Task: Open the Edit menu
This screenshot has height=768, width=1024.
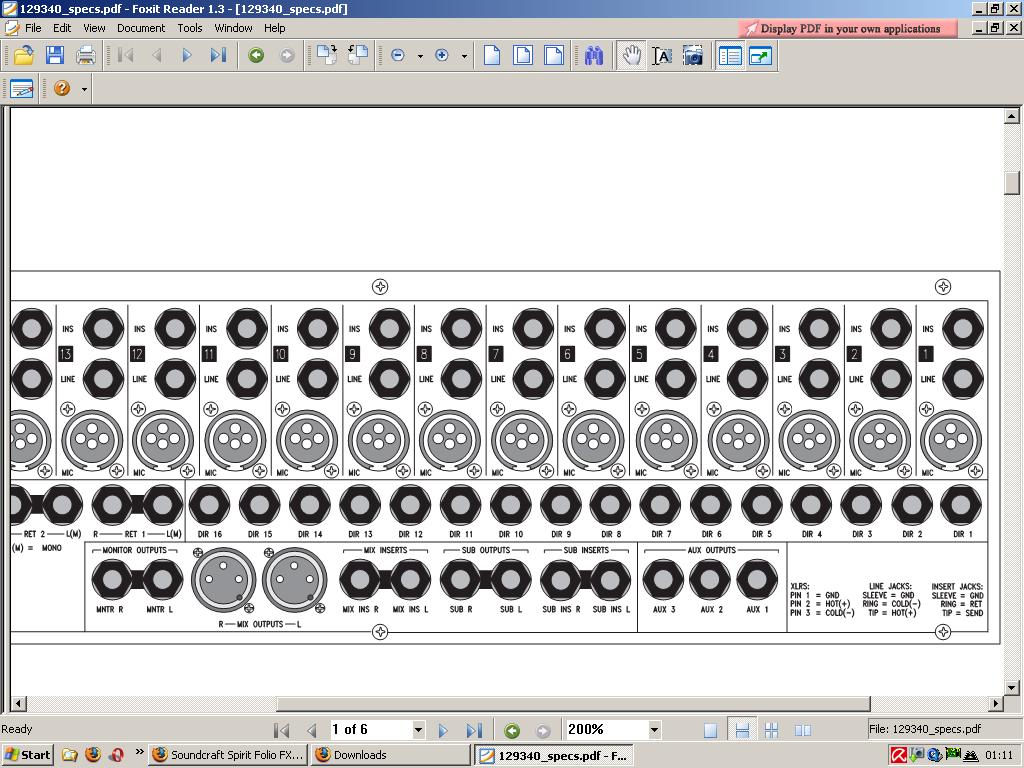Action: tap(62, 28)
